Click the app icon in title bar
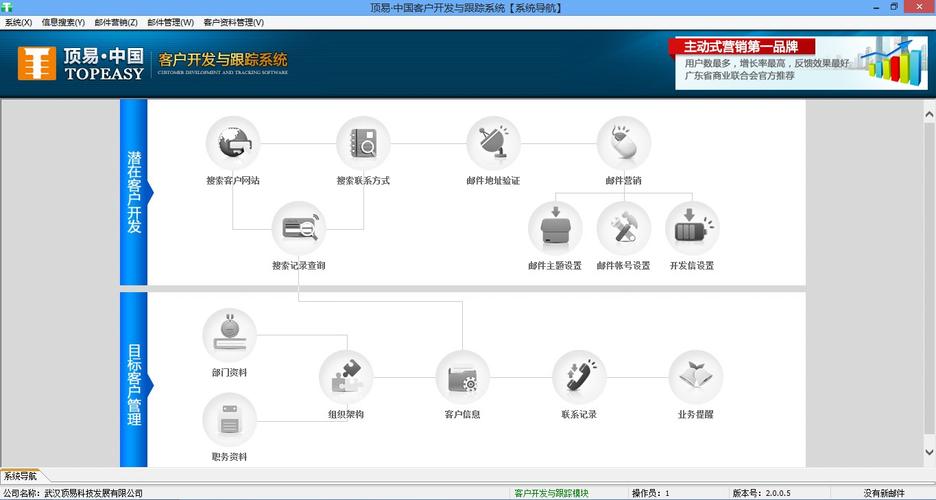Screen dimensions: 936x500 [7, 7]
